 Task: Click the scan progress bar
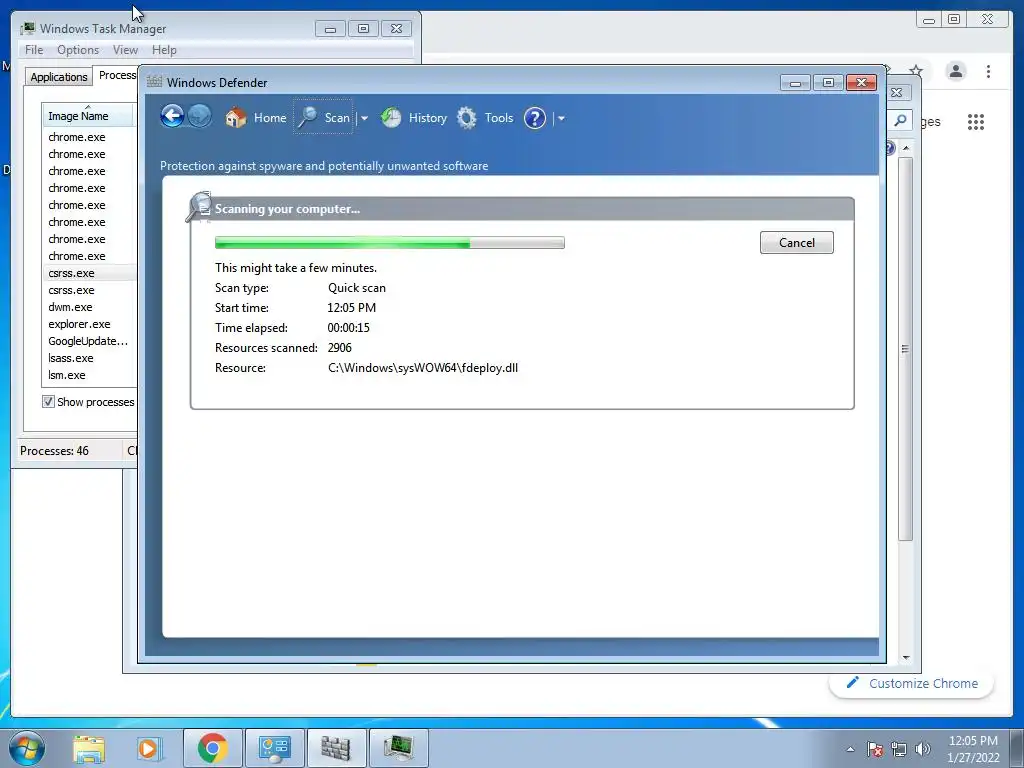[390, 243]
